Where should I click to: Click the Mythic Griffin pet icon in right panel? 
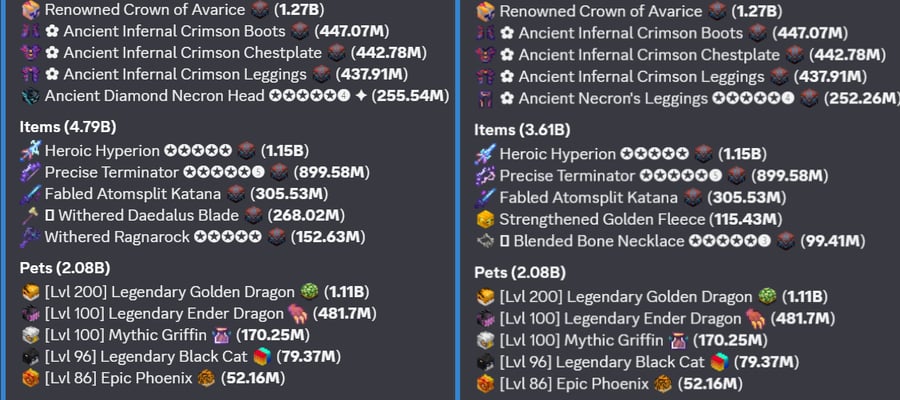[486, 340]
